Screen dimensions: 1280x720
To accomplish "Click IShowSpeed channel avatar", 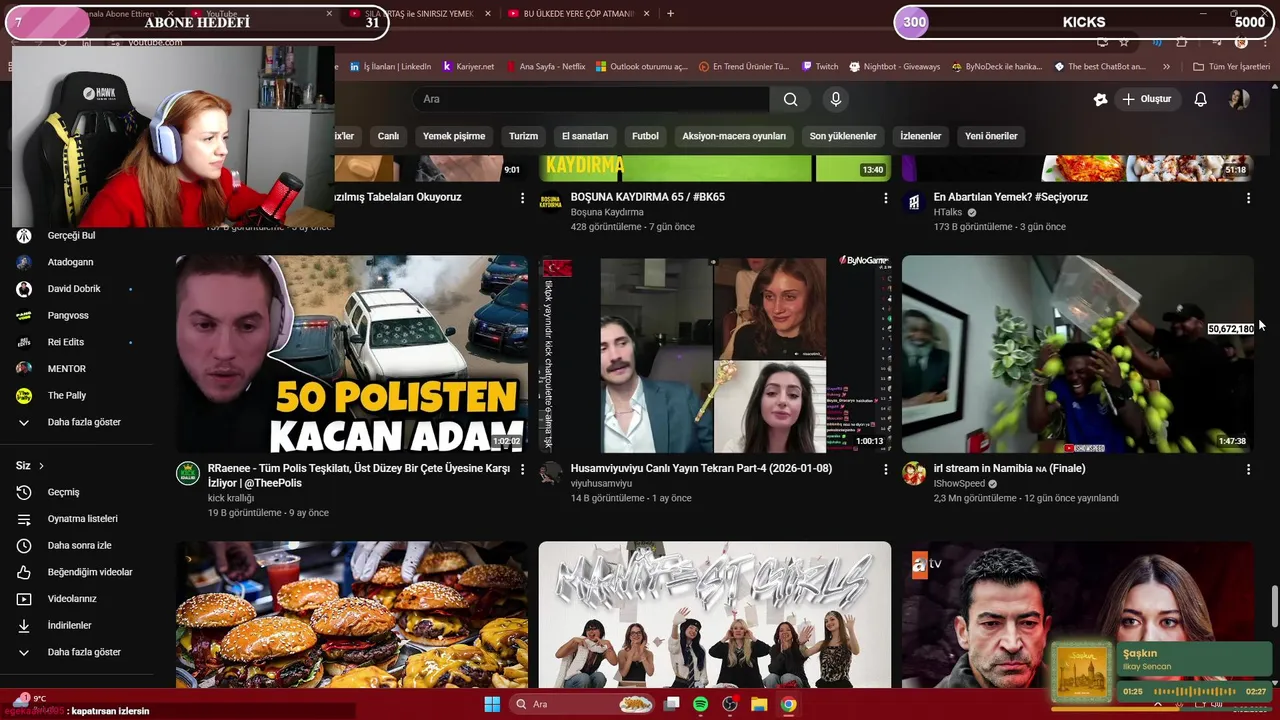I will [x=914, y=473].
